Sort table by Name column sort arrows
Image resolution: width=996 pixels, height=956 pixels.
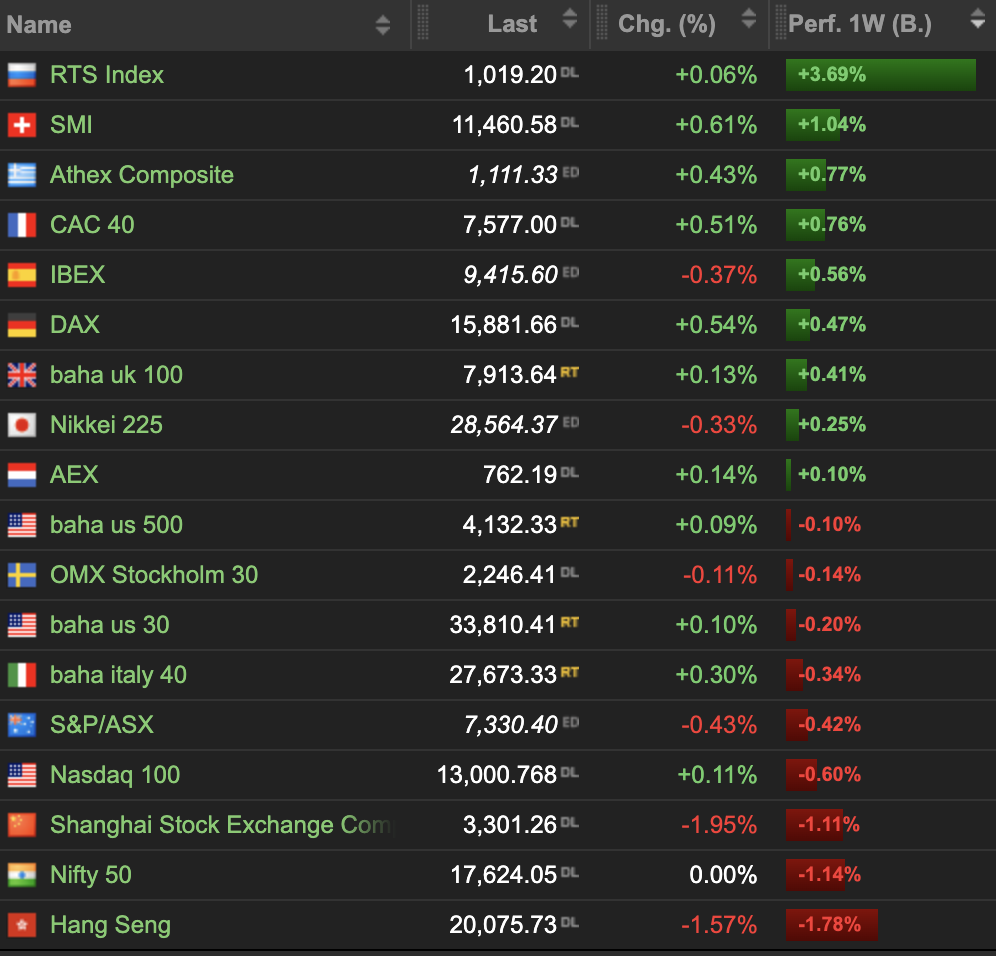[x=383, y=25]
